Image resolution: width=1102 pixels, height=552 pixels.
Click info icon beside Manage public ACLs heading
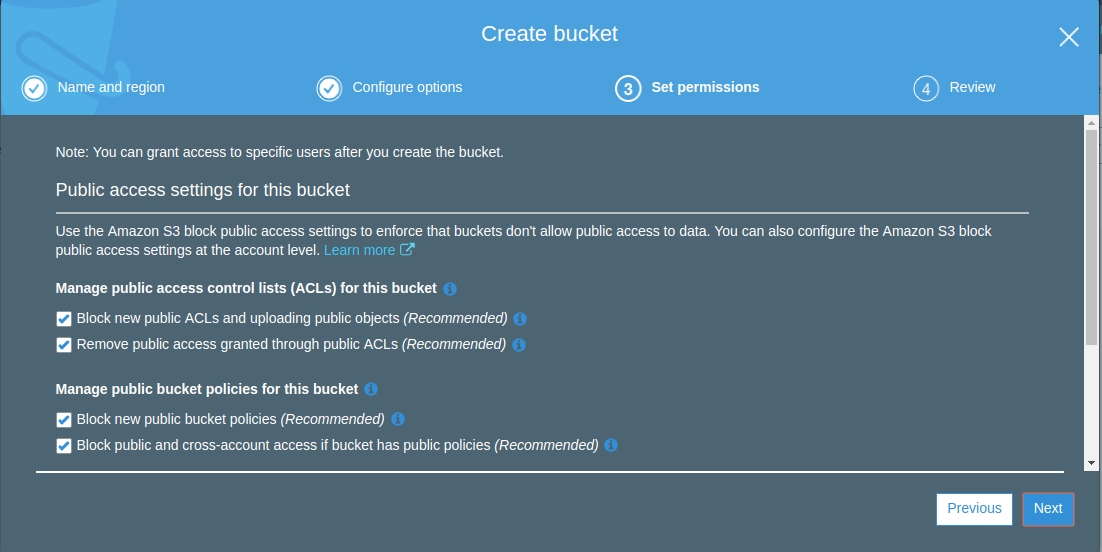[x=450, y=289]
